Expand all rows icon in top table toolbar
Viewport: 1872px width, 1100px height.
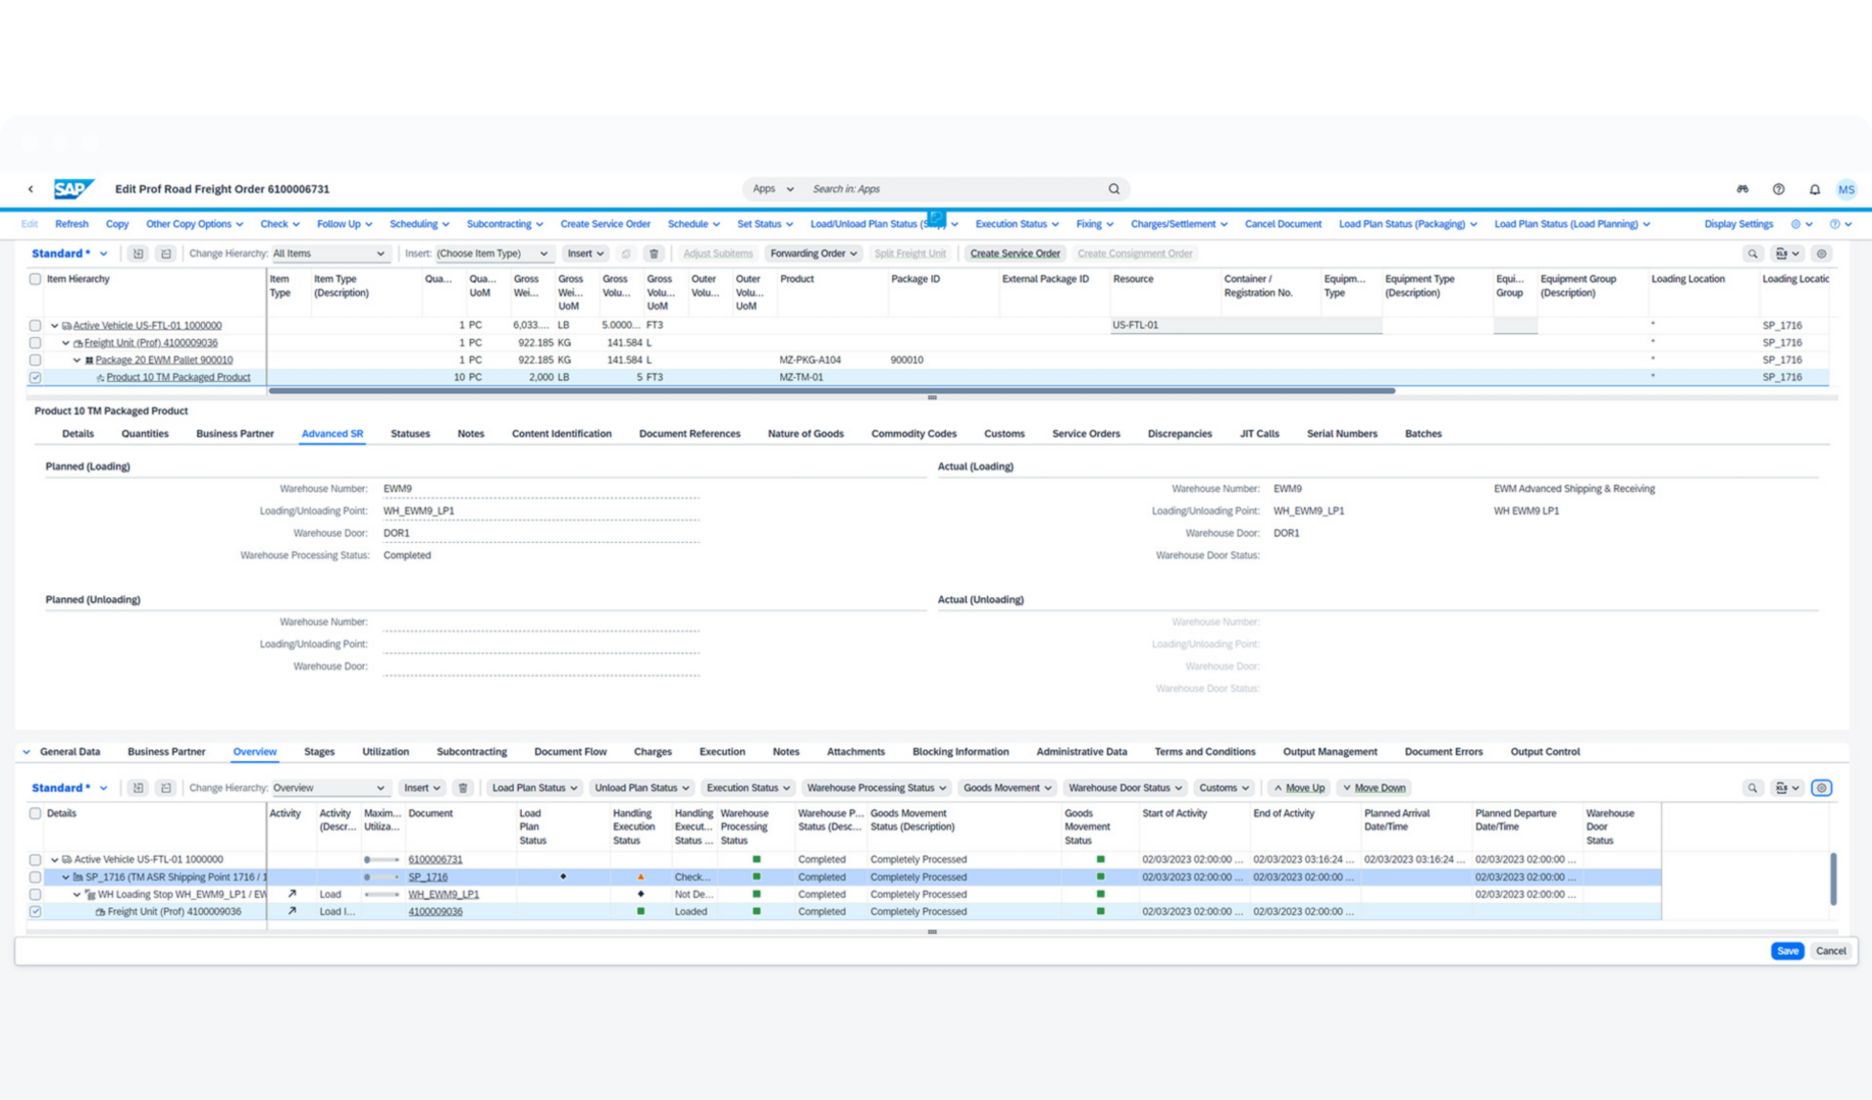pyautogui.click(x=138, y=254)
